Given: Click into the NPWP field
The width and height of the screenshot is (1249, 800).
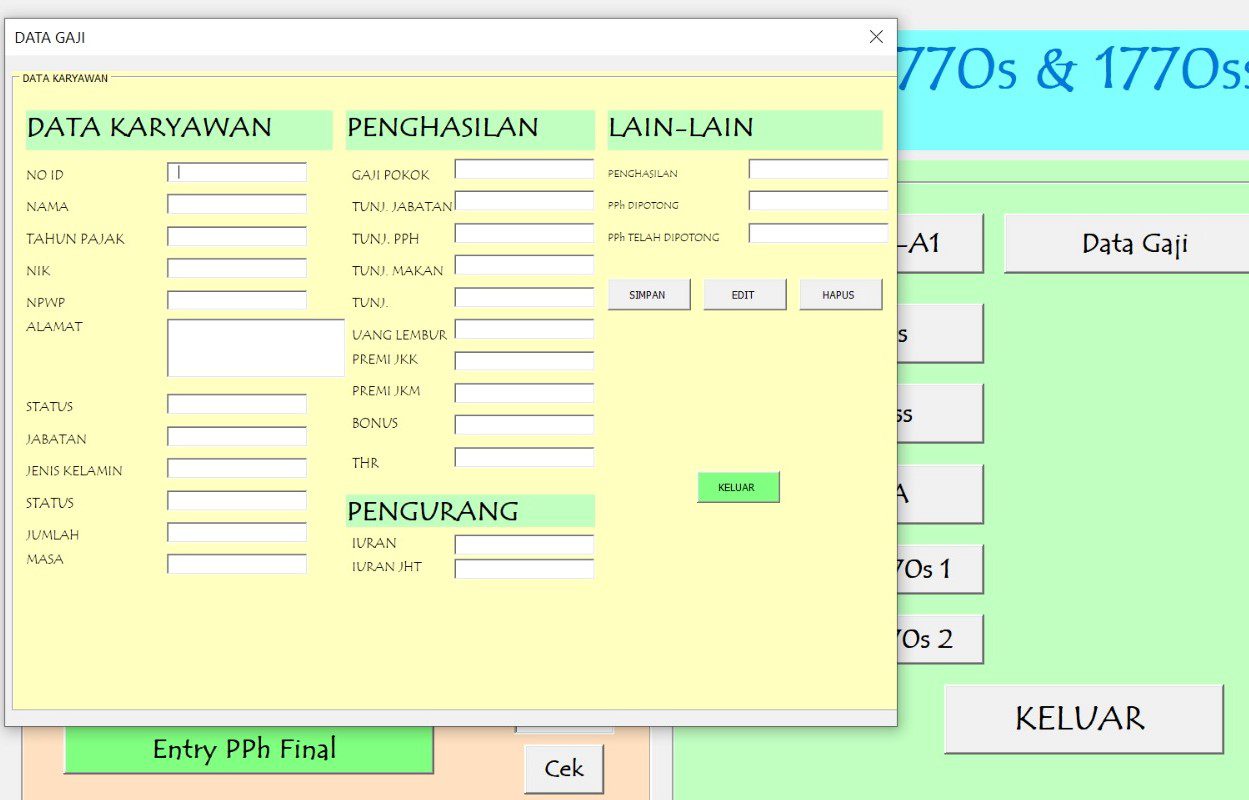Looking at the screenshot, I should [237, 301].
